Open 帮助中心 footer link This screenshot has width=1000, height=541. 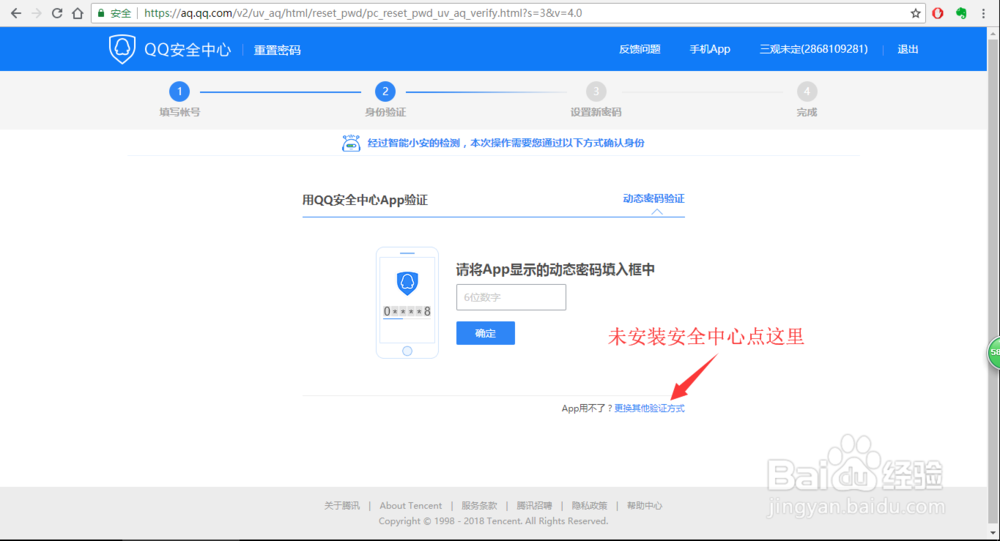click(645, 505)
